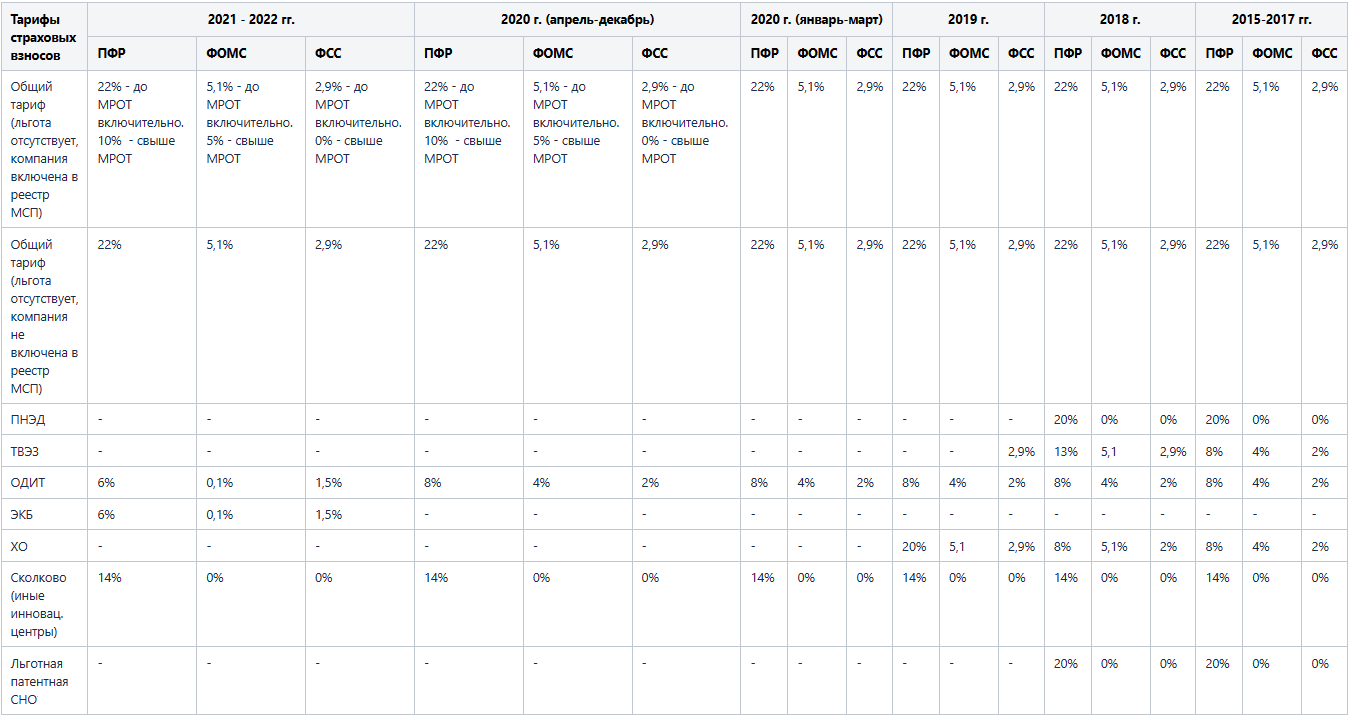Viewport: 1349px width, 717px height.
Task: Select the "2018 г." column group header
Action: tap(1119, 19)
